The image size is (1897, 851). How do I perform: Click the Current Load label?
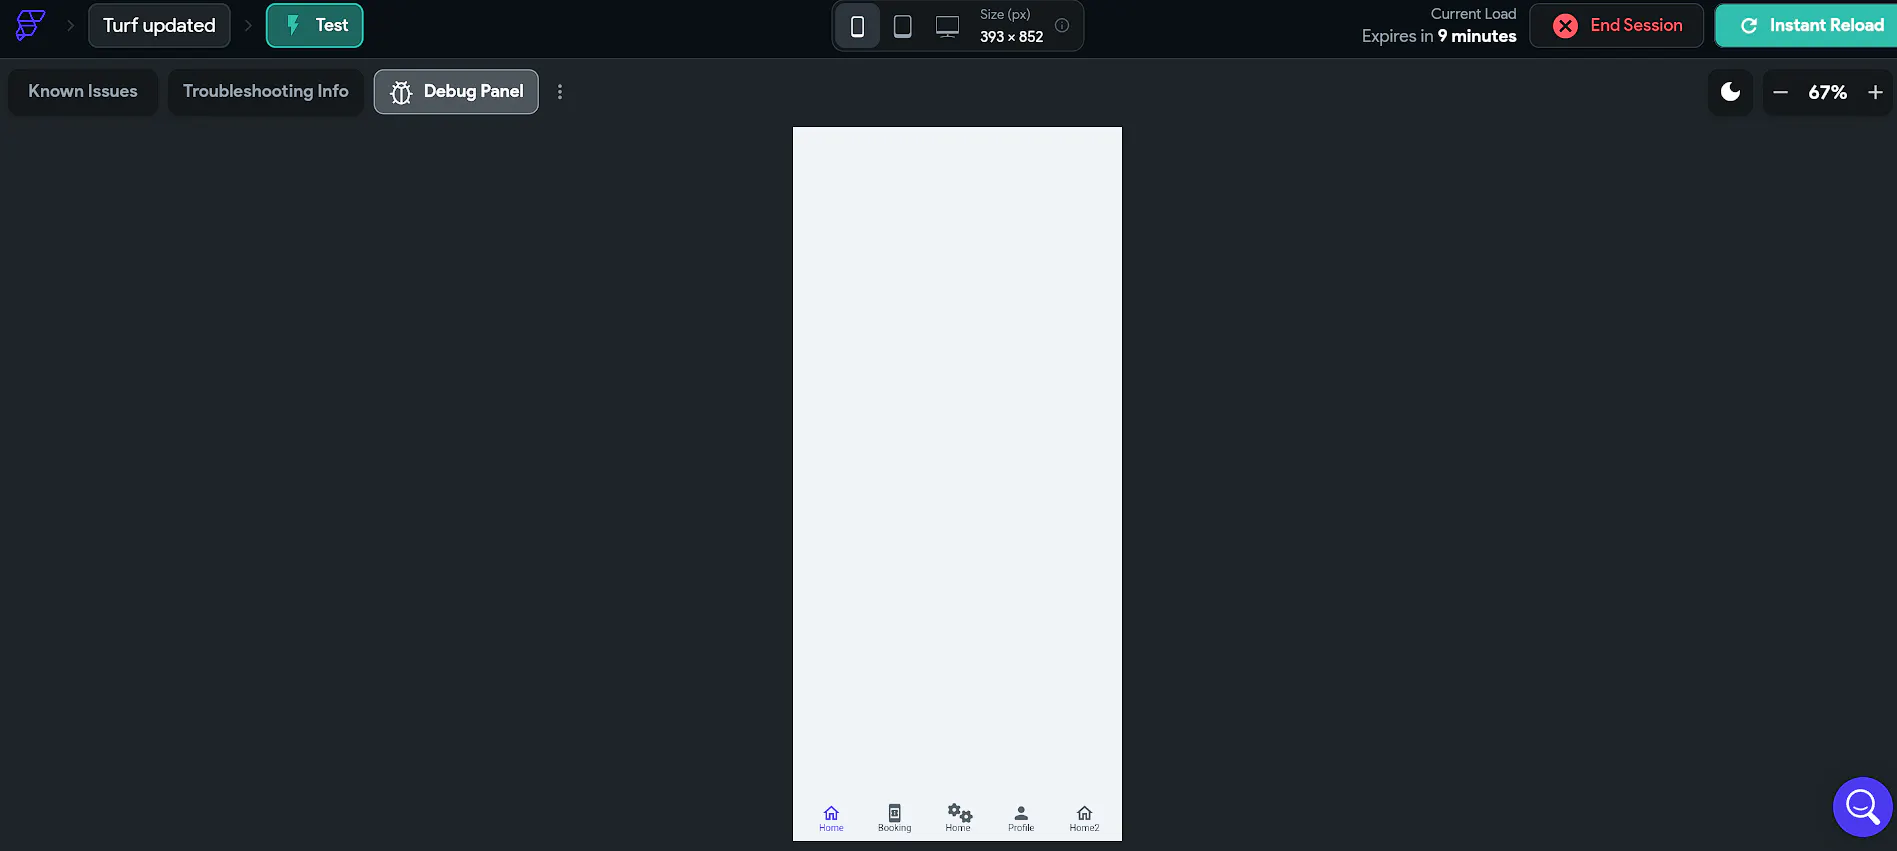pos(1473,14)
